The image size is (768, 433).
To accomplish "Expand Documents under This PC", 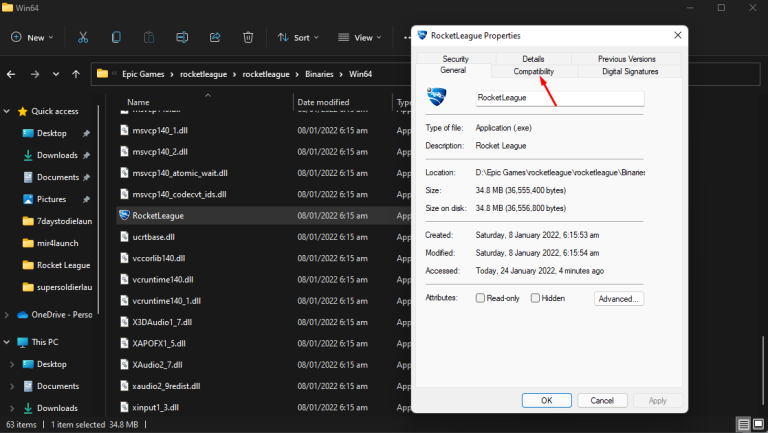I will pos(12,386).
